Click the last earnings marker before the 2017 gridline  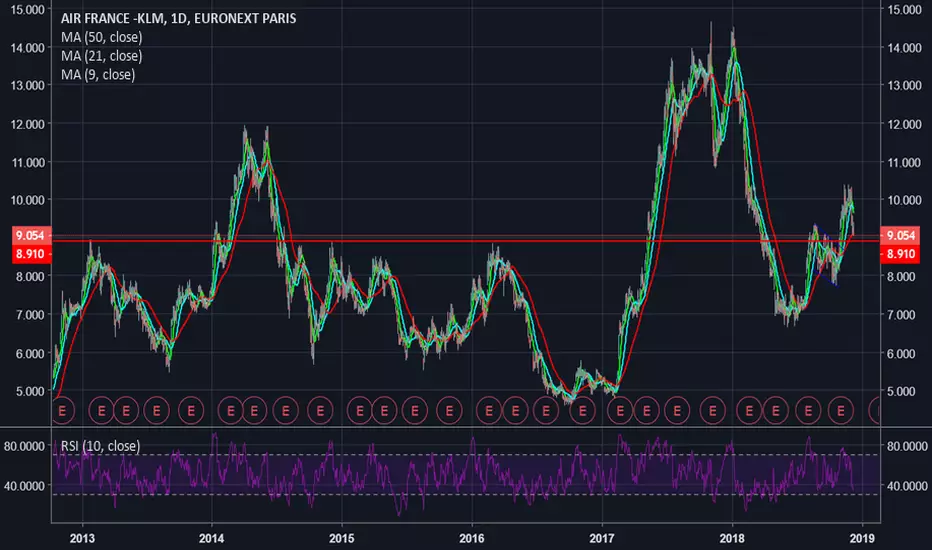click(582, 410)
